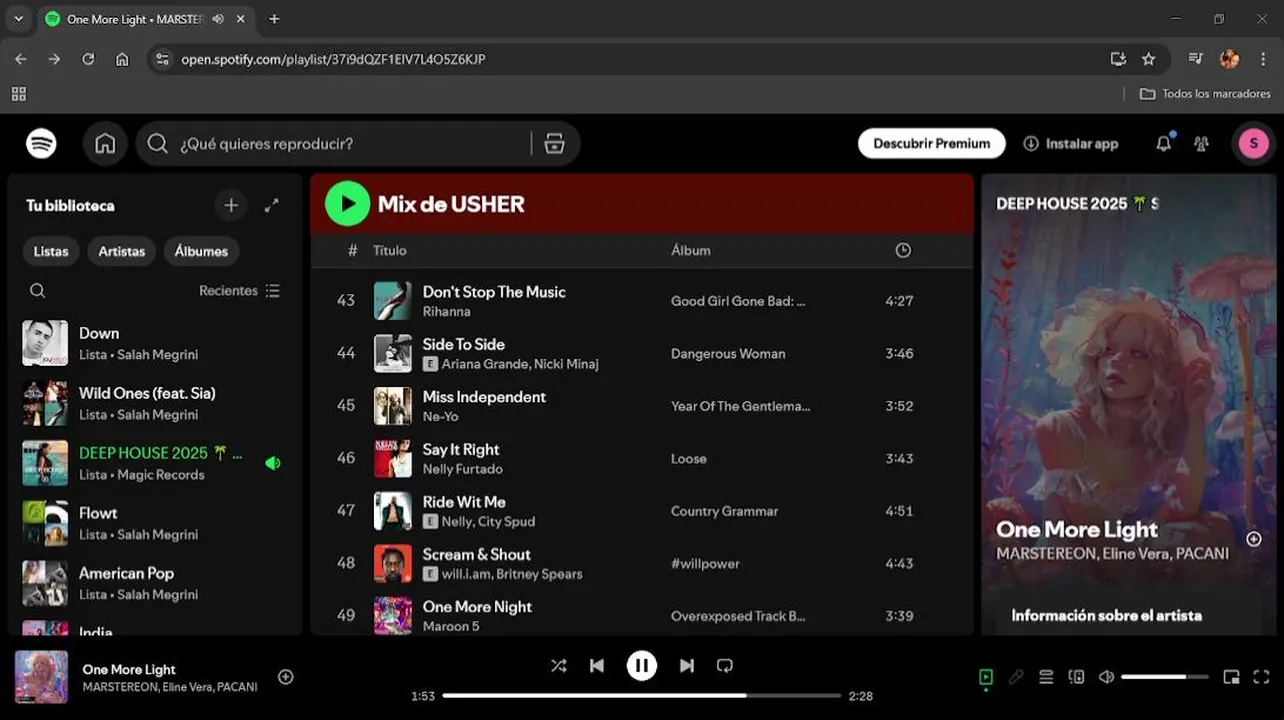Open friend activity icon
The image size is (1284, 720).
coord(1201,144)
